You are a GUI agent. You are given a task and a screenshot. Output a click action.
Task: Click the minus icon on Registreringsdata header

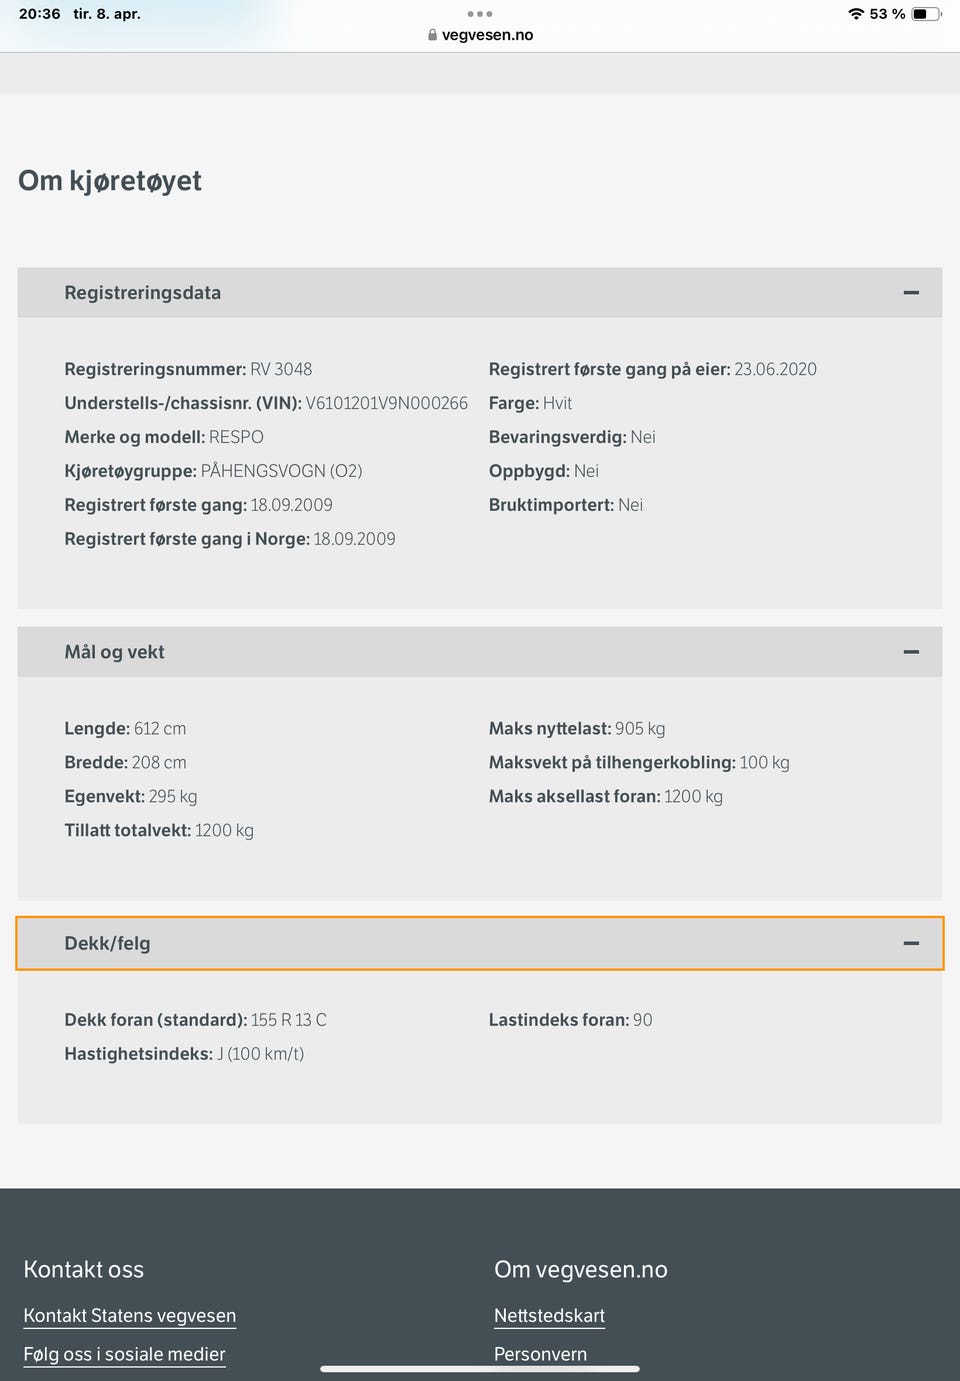tap(911, 293)
